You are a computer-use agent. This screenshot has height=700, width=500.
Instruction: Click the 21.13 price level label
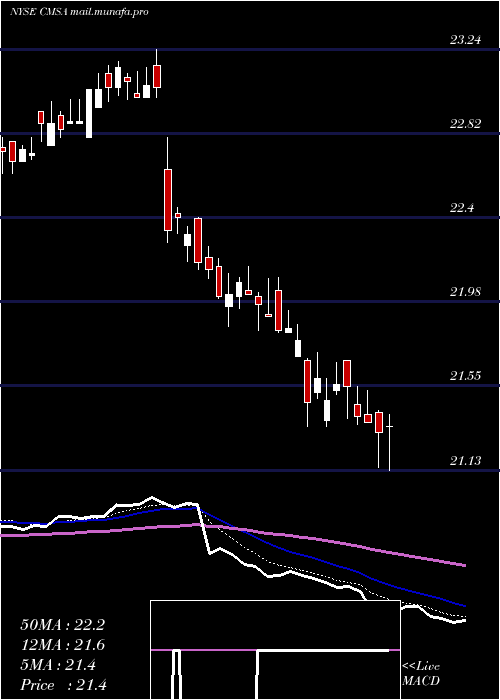(x=465, y=461)
